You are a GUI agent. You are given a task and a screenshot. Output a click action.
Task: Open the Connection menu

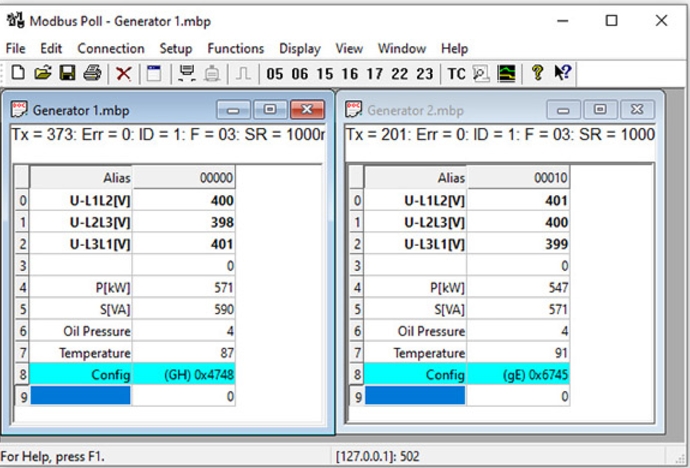(x=111, y=48)
